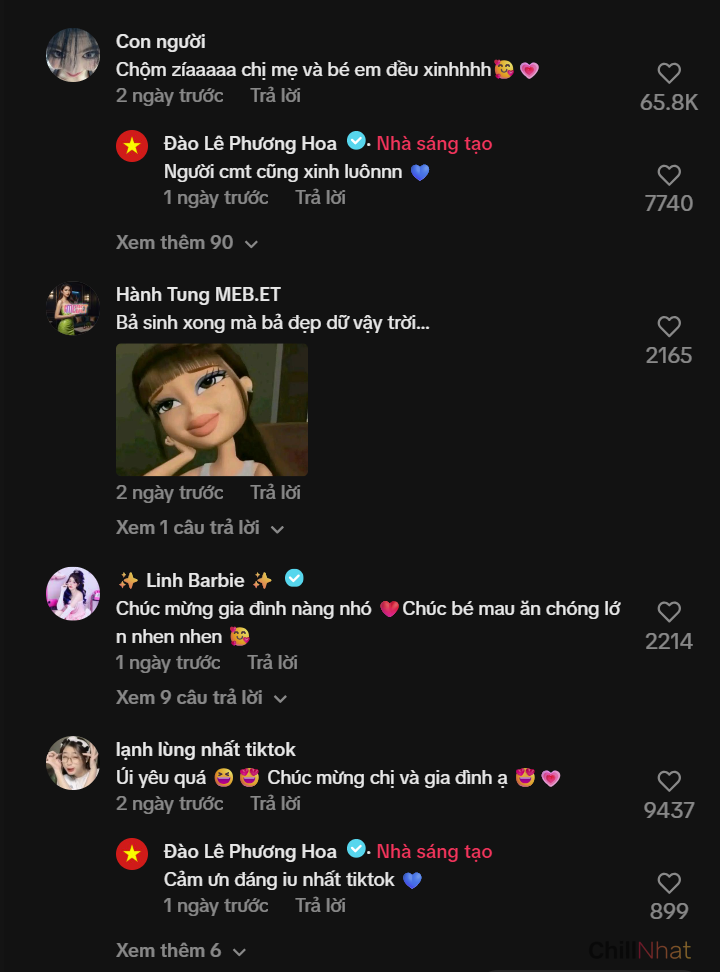Like Đào Lê Phương Hoa's reply "Người cmt cũng xinh luônnn"
The height and width of the screenshot is (972, 720).
click(669, 175)
